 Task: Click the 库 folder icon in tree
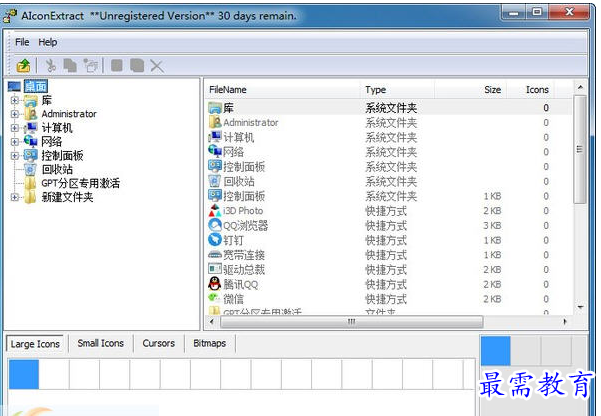30,100
